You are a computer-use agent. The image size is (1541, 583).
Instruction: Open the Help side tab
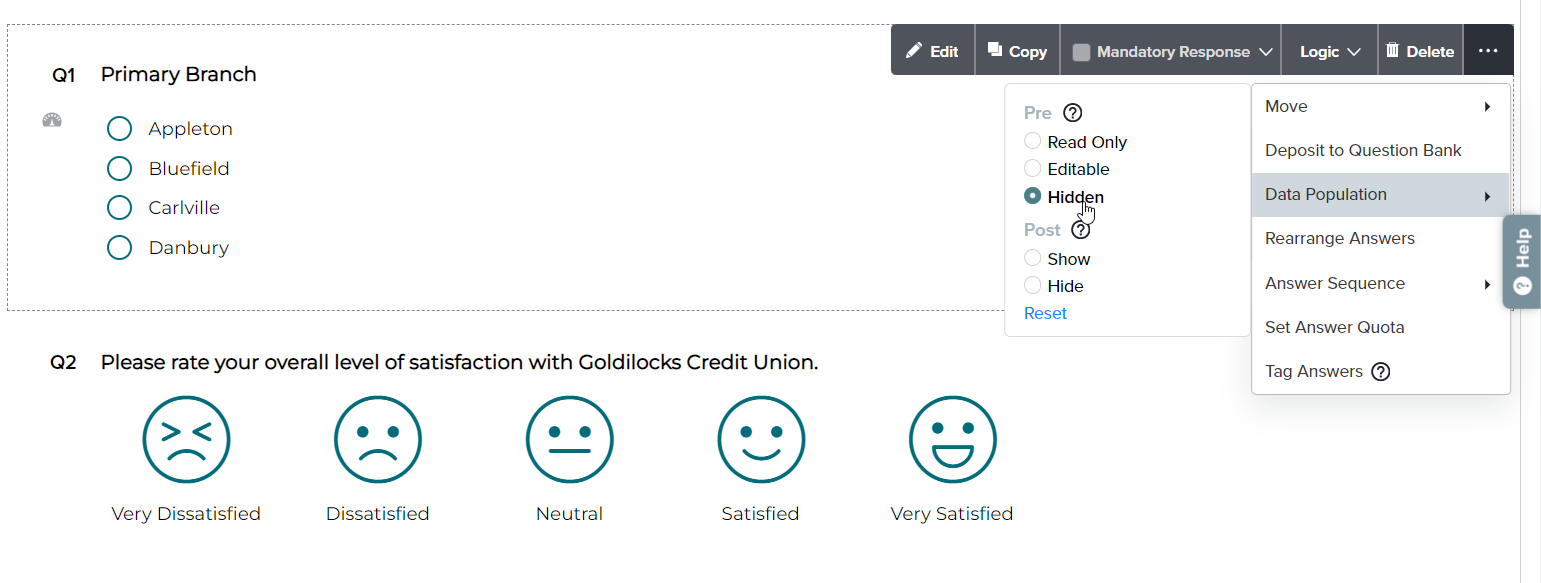click(x=1522, y=262)
